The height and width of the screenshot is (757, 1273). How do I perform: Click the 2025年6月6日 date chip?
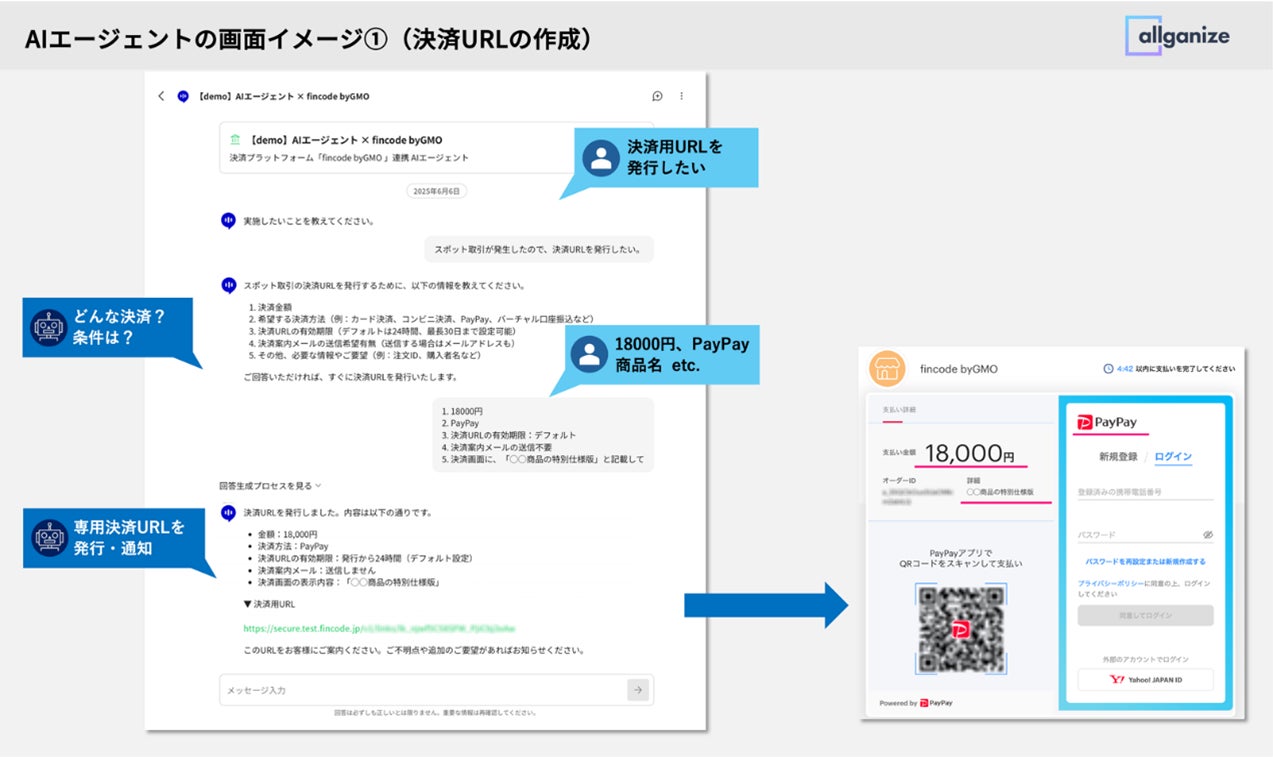[437, 191]
